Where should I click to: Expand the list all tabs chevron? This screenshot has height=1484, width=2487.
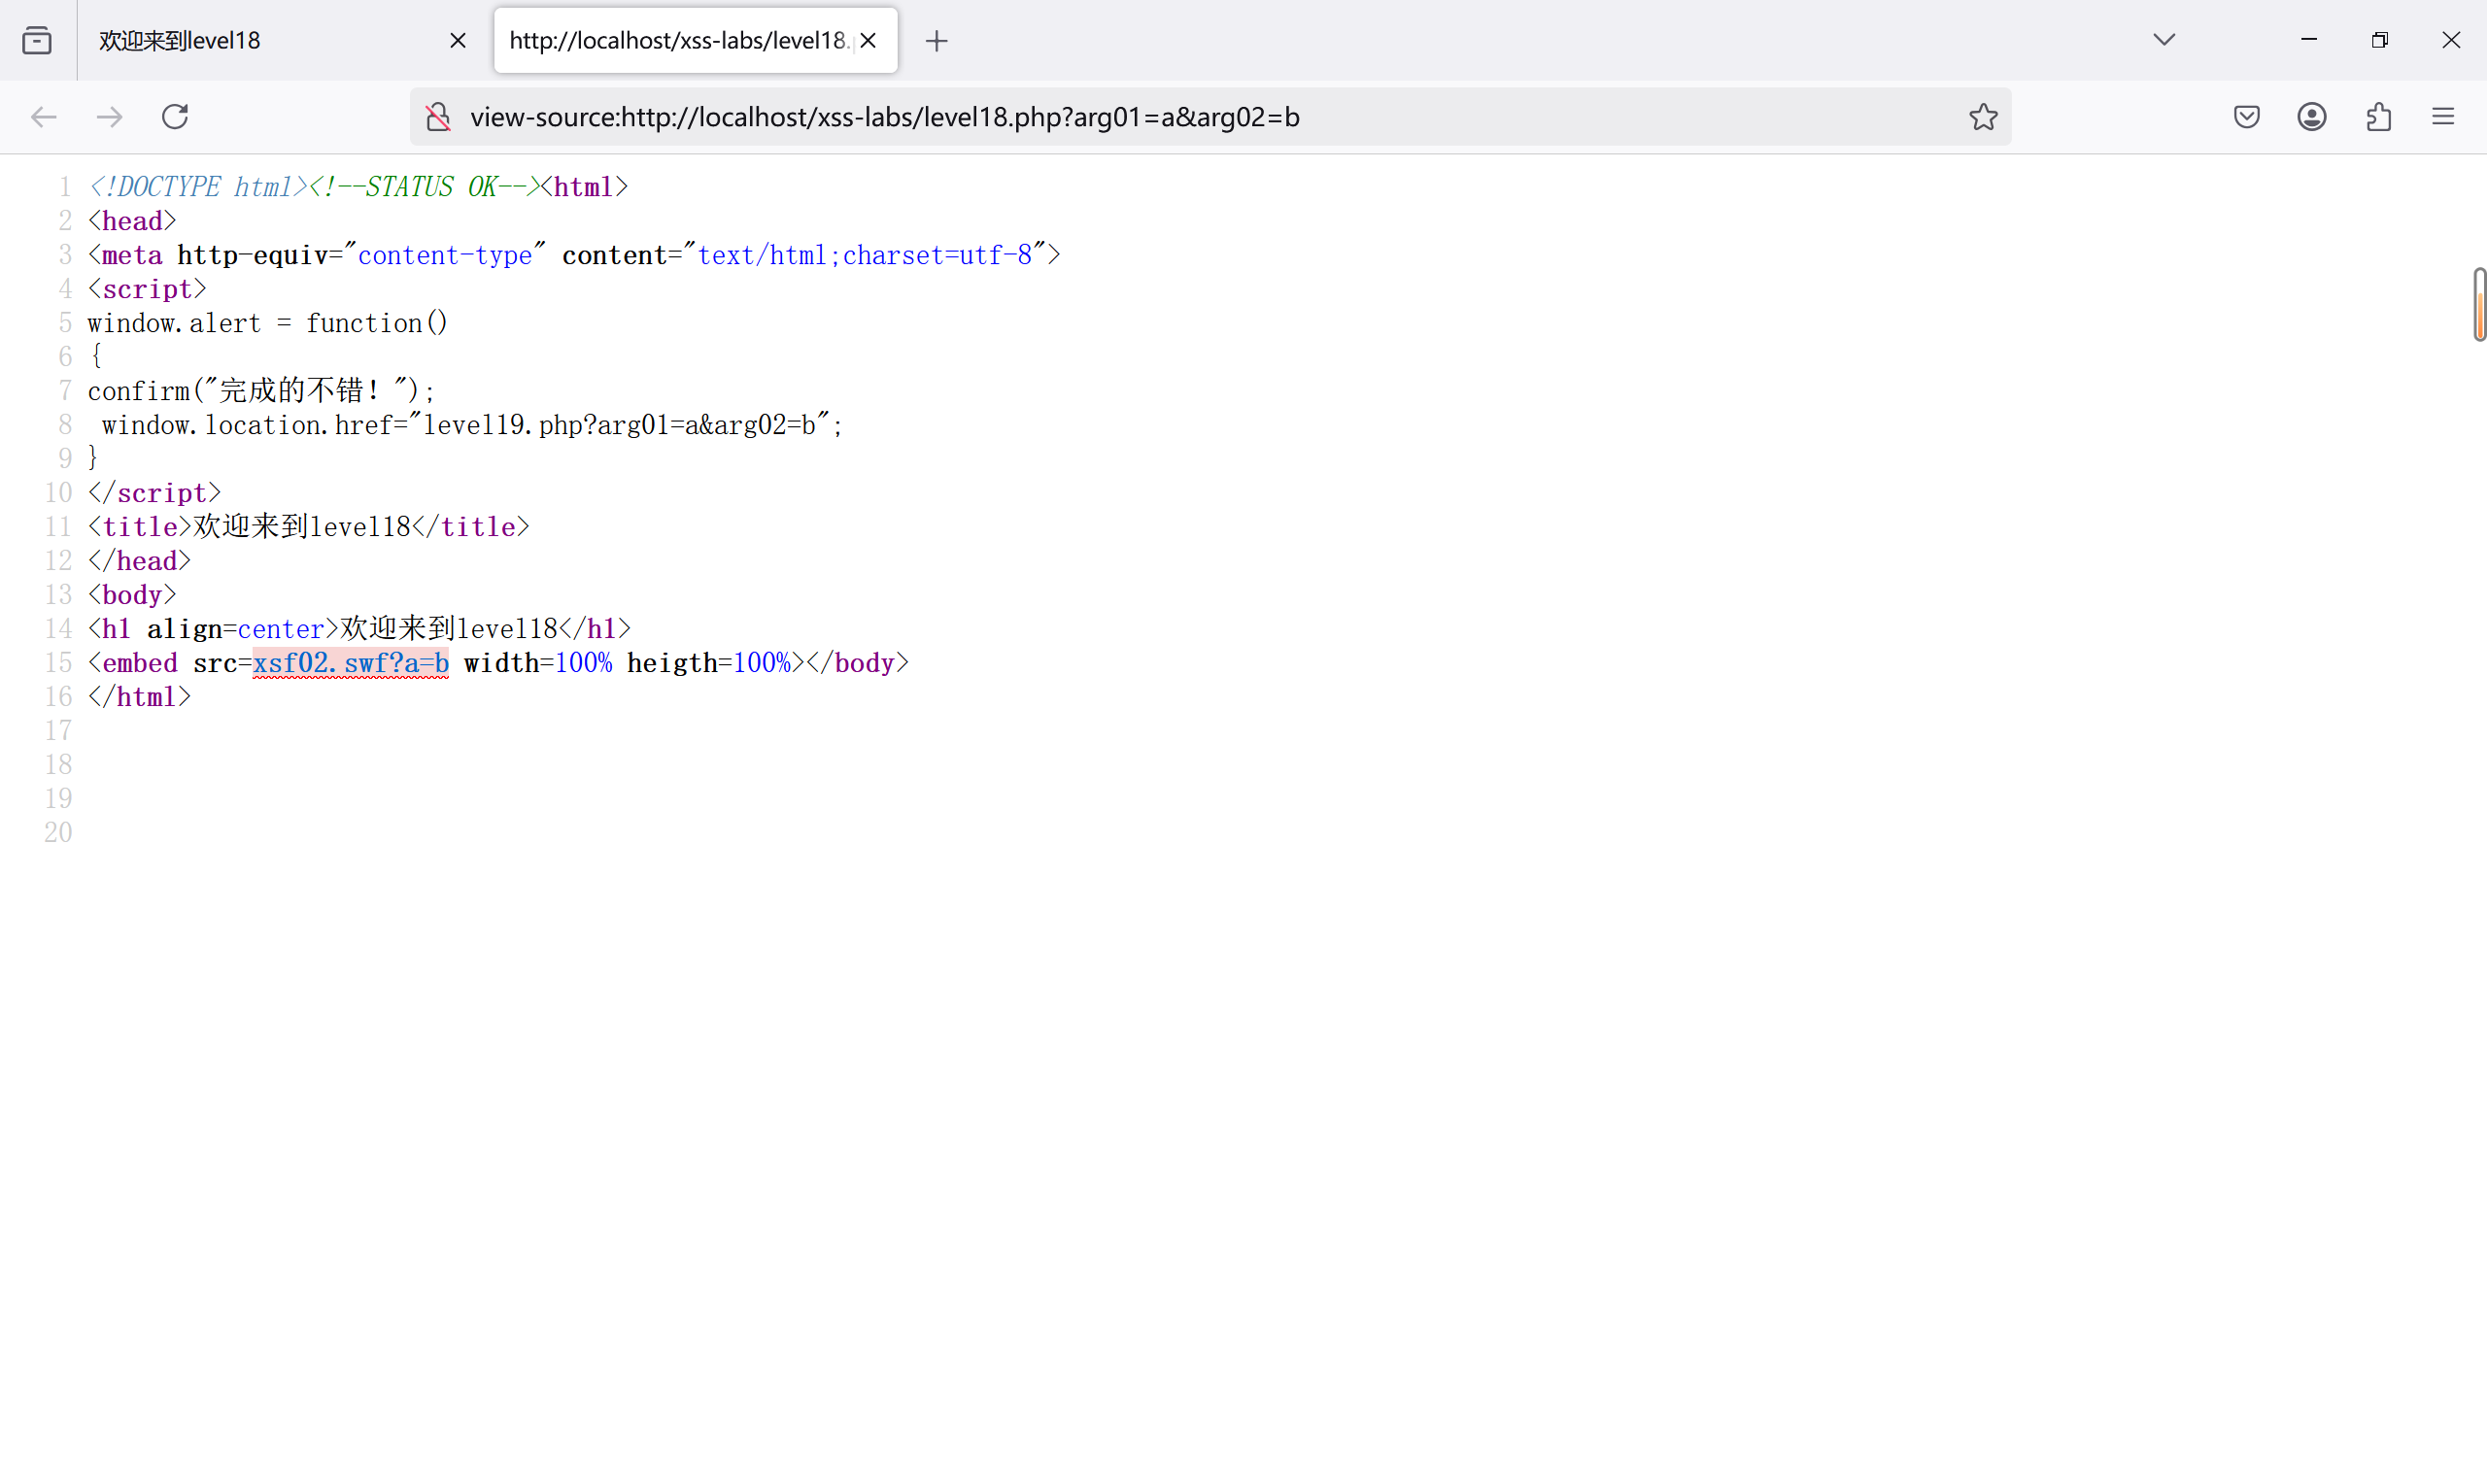click(2164, 40)
